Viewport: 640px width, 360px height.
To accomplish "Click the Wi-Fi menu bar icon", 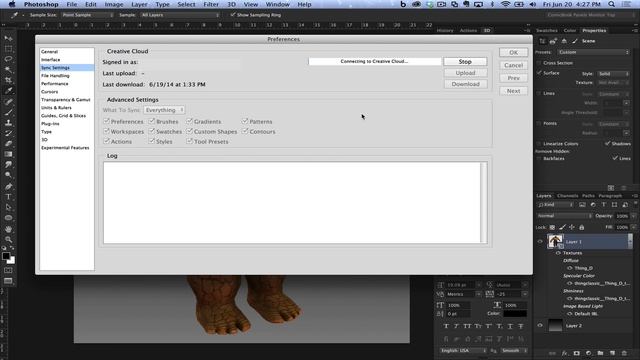I will [505, 4].
